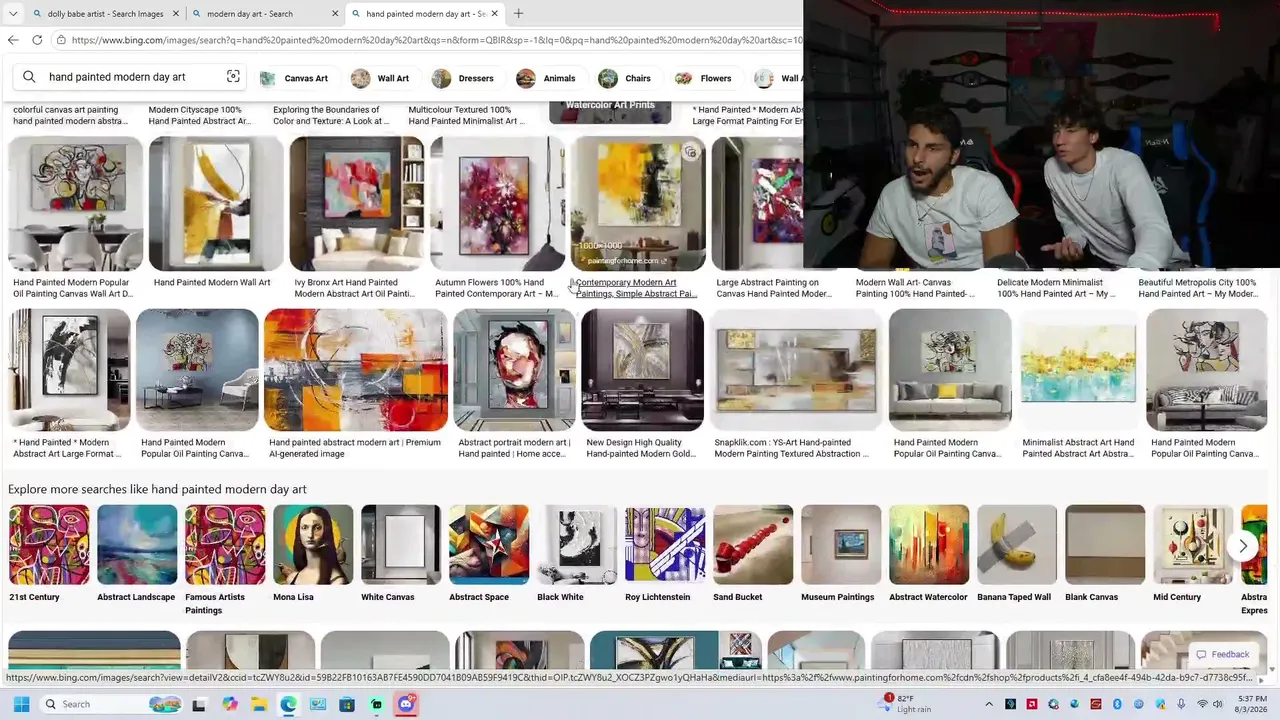Filter results by Wall Art chip
This screenshot has height=720, width=1280.
pos(380,78)
